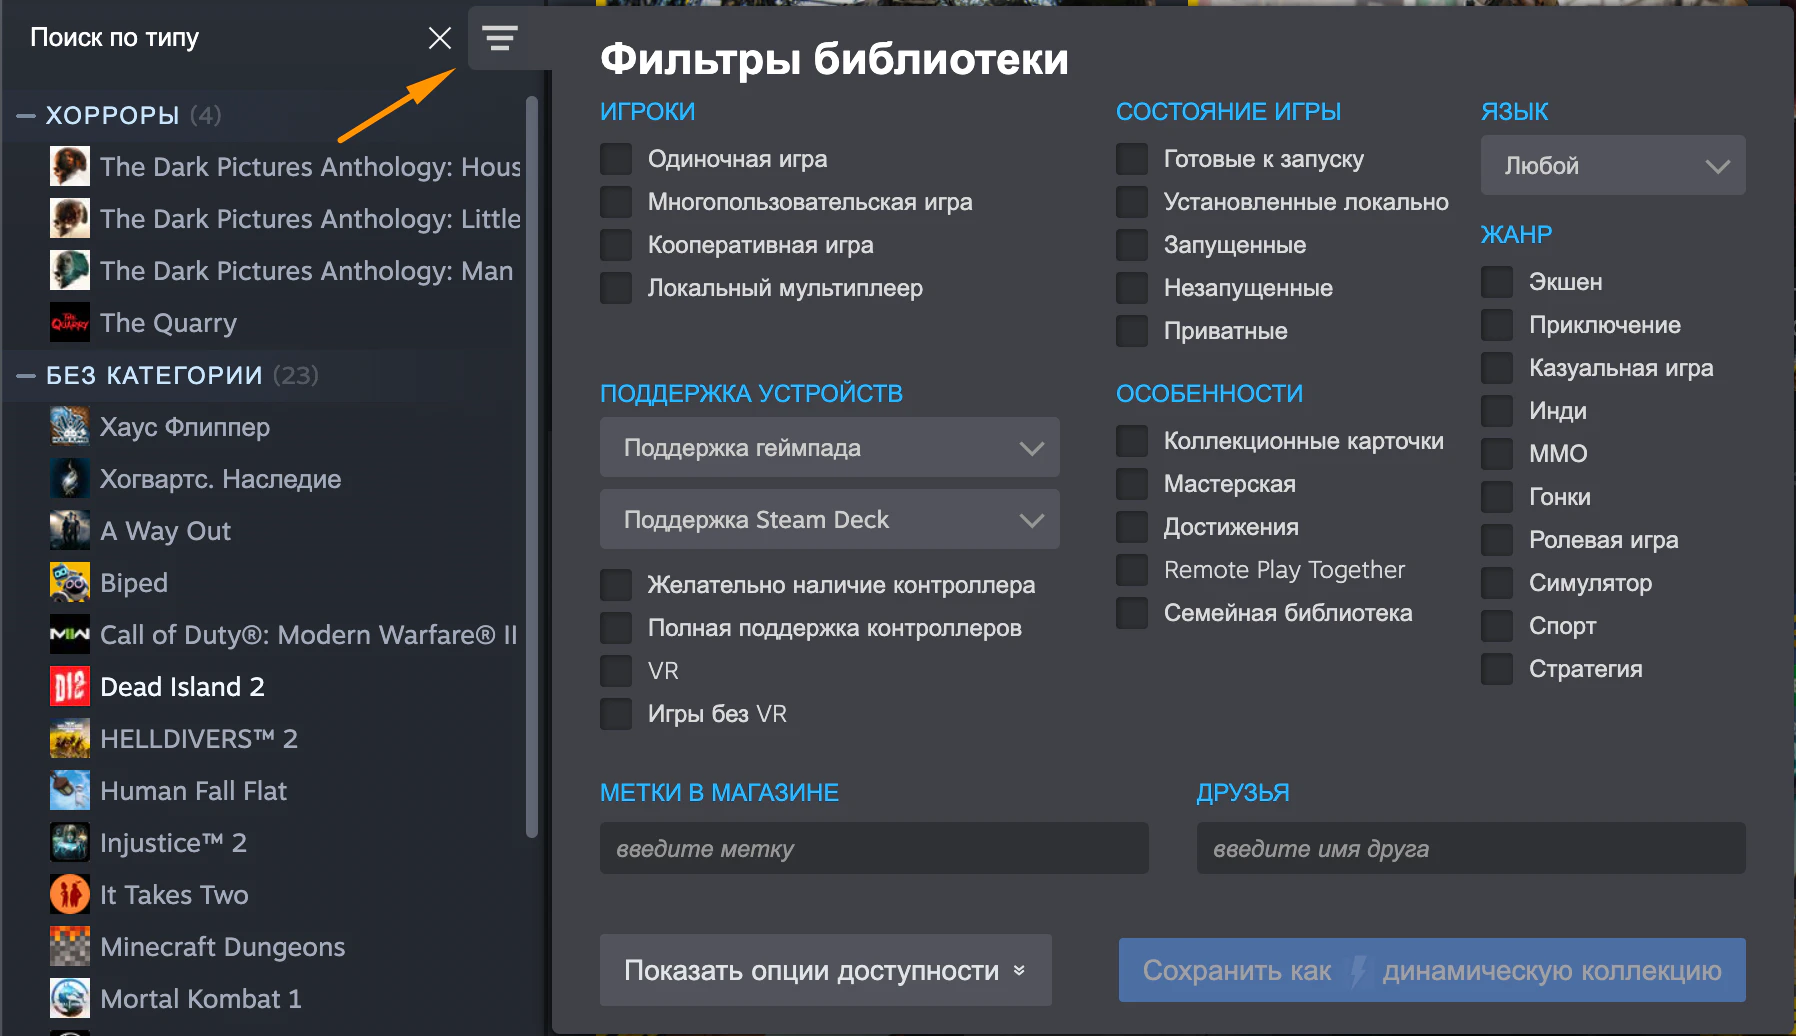
Task: Tick the Симулятор genre checkbox
Action: point(1497,583)
